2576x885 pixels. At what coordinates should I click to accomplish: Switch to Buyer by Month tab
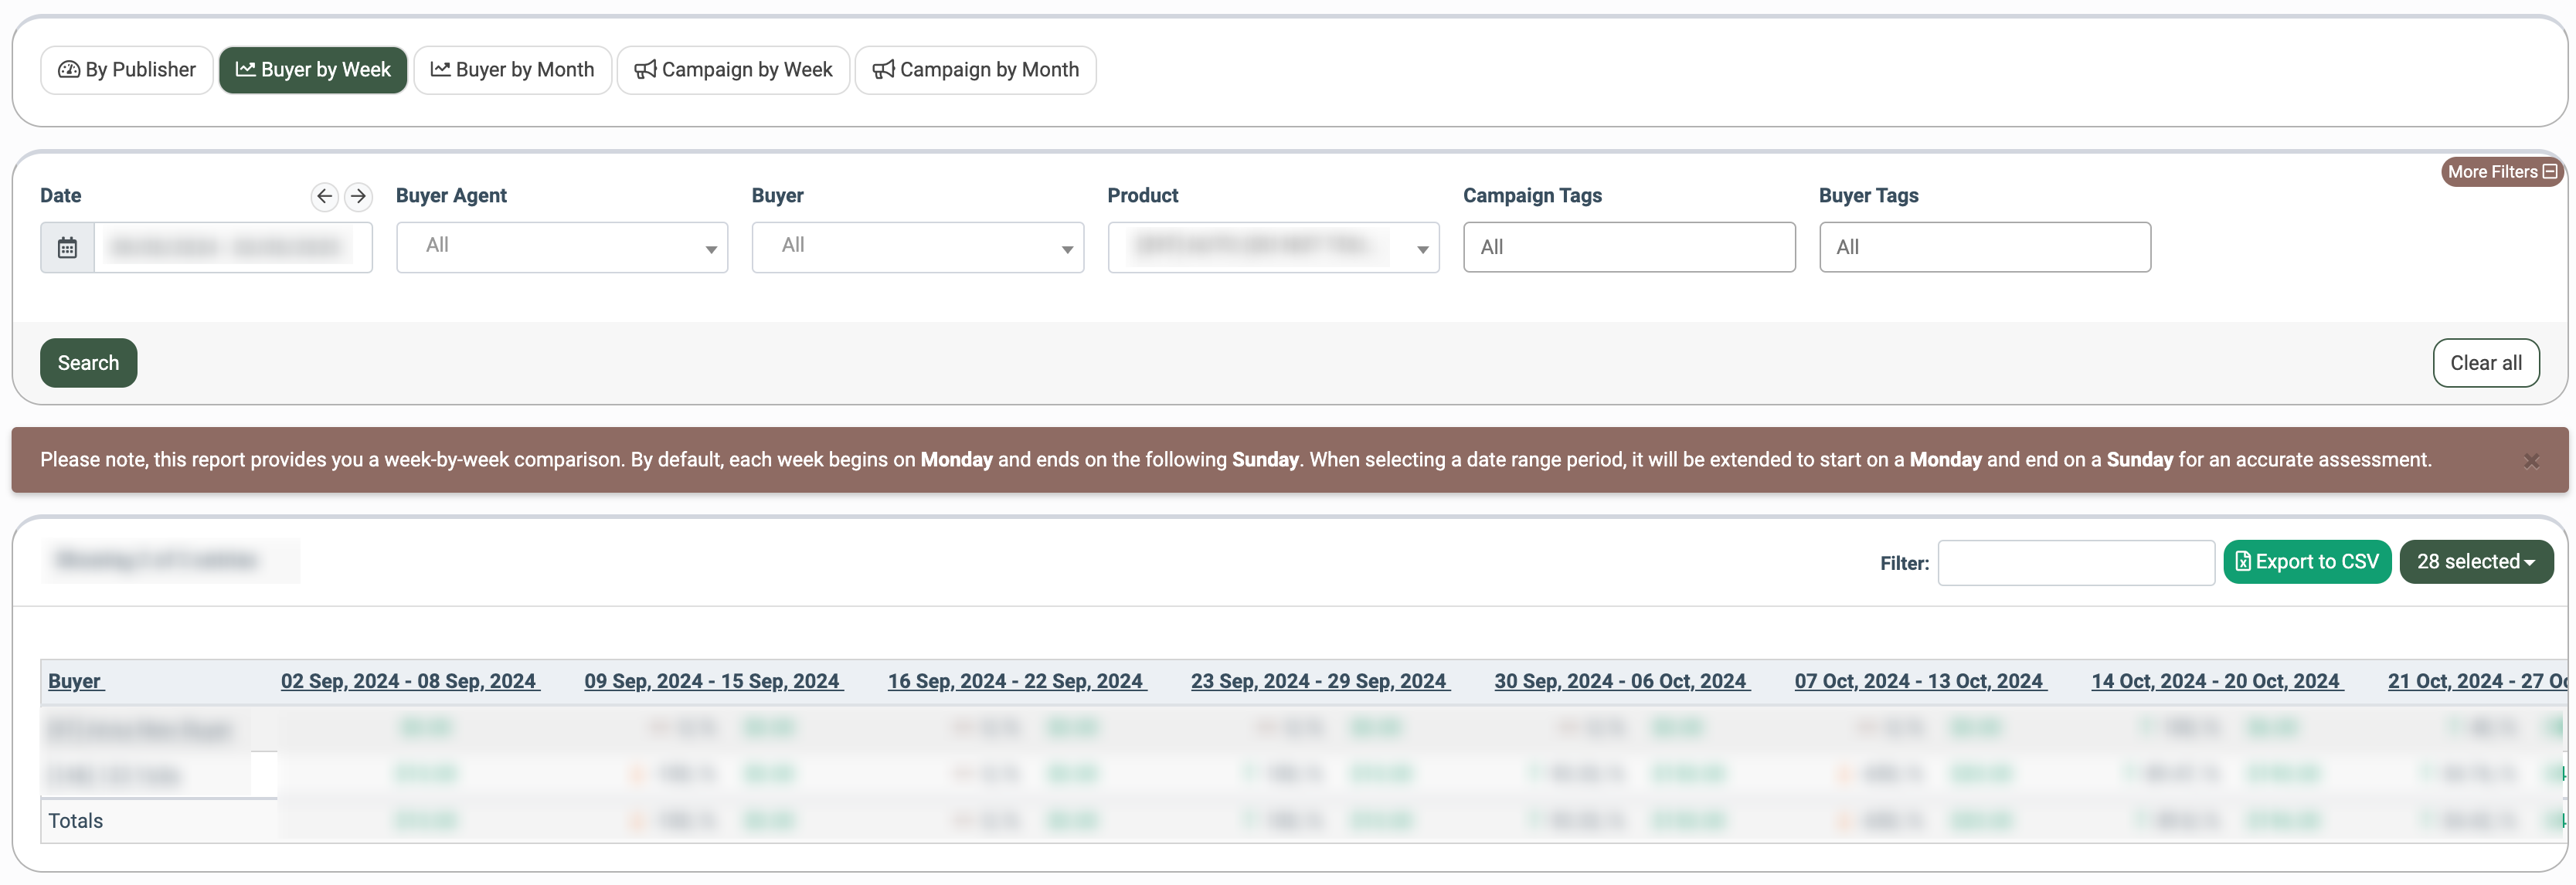tap(512, 70)
